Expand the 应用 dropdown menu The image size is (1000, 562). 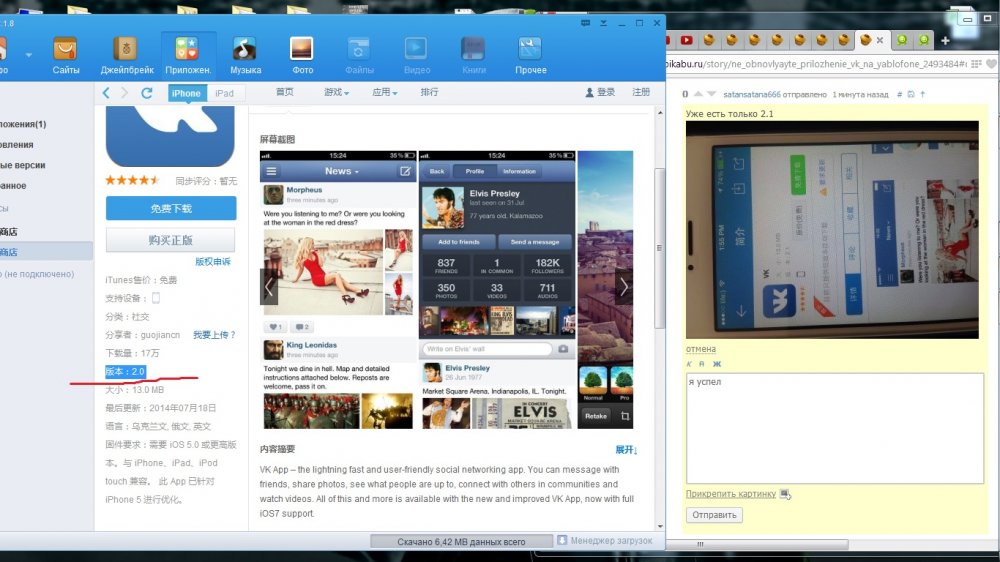(384, 93)
